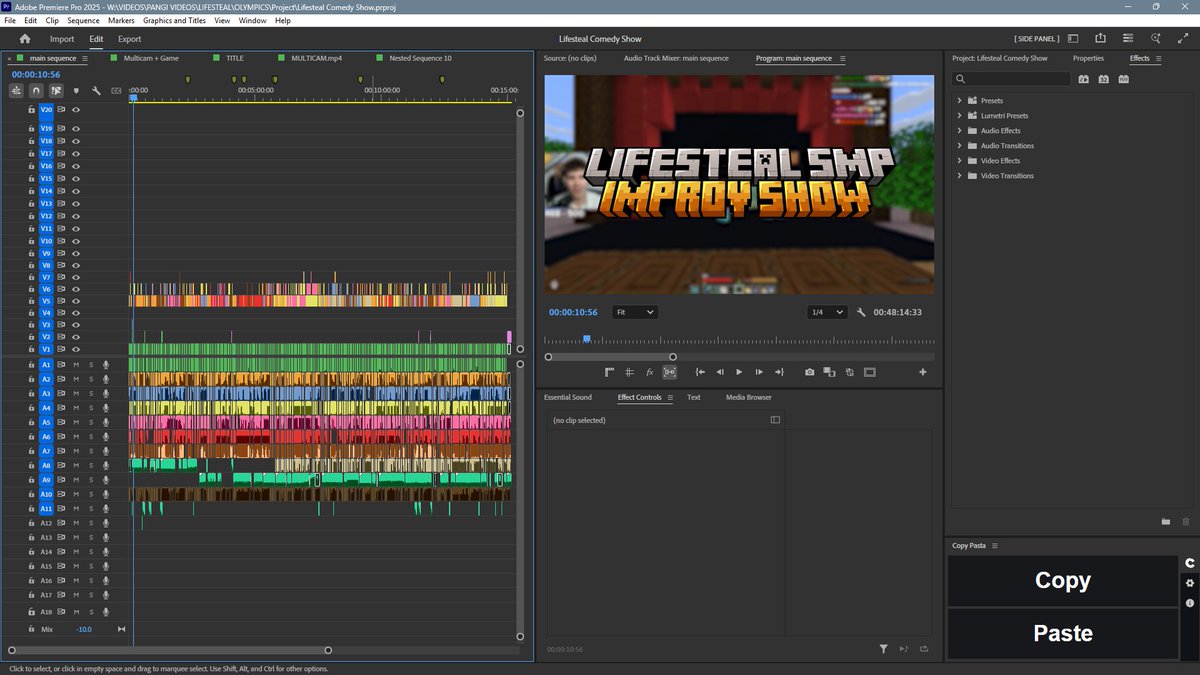Image resolution: width=1200 pixels, height=675 pixels.
Task: Open Quick Export share icon
Action: (1100, 38)
